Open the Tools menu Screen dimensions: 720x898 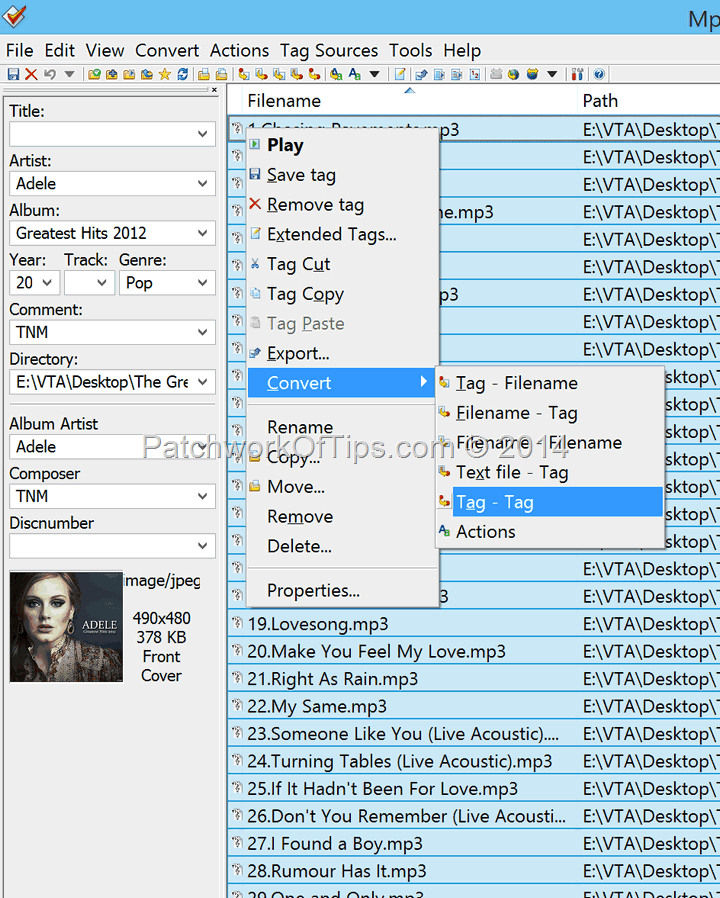tap(411, 50)
